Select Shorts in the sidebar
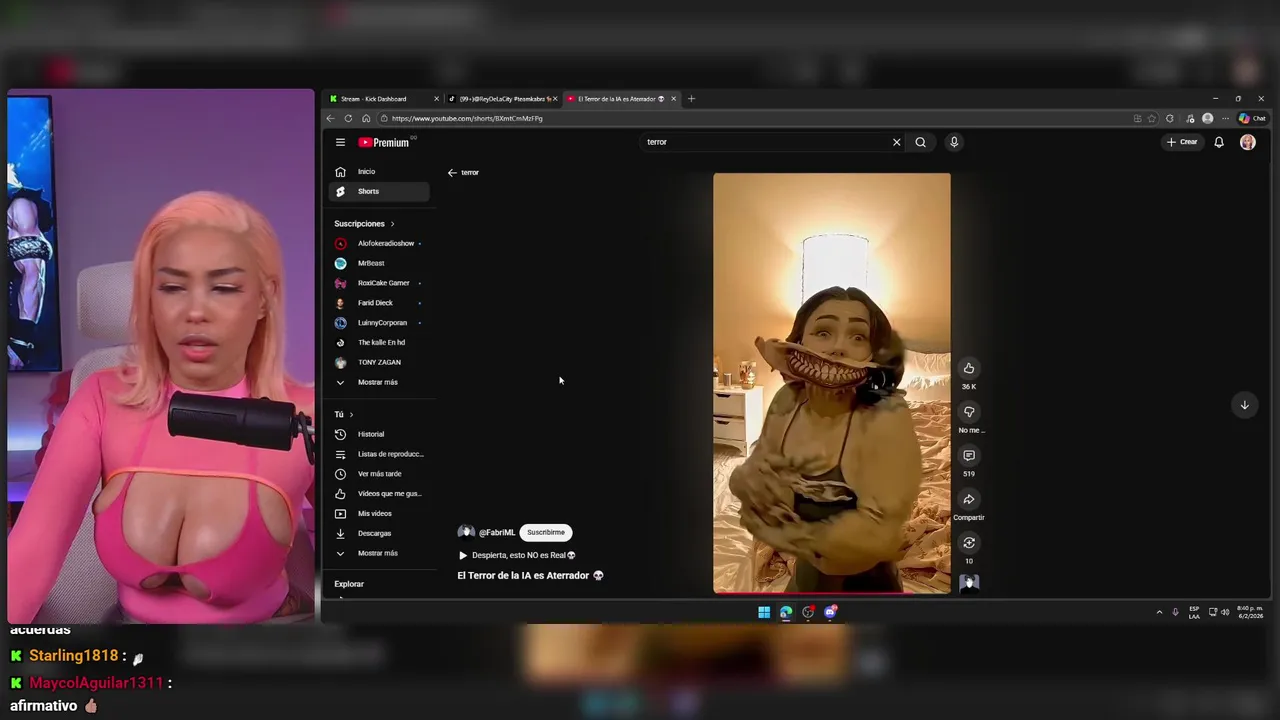The width and height of the screenshot is (1280, 720). (380, 191)
